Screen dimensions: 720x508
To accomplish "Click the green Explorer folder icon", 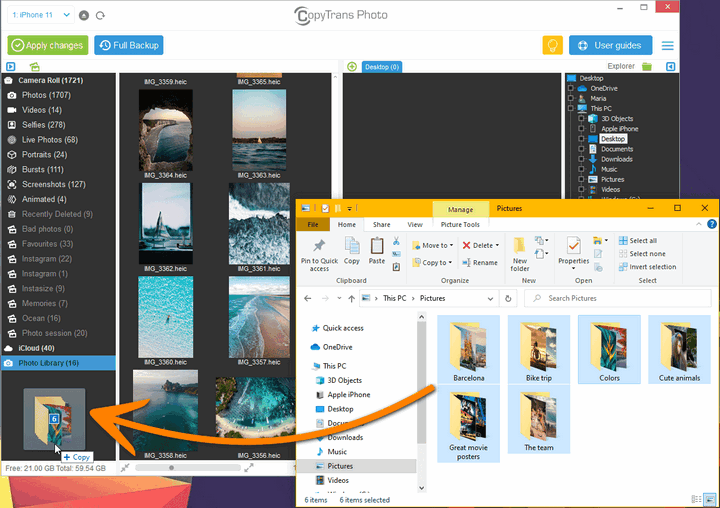I will pos(647,67).
